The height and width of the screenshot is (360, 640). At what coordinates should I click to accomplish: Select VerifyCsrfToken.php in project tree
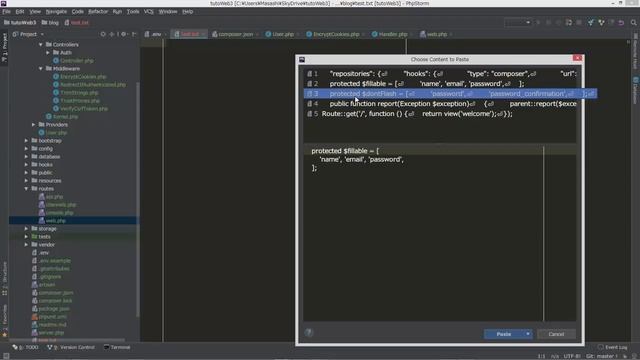pyautogui.click(x=84, y=109)
